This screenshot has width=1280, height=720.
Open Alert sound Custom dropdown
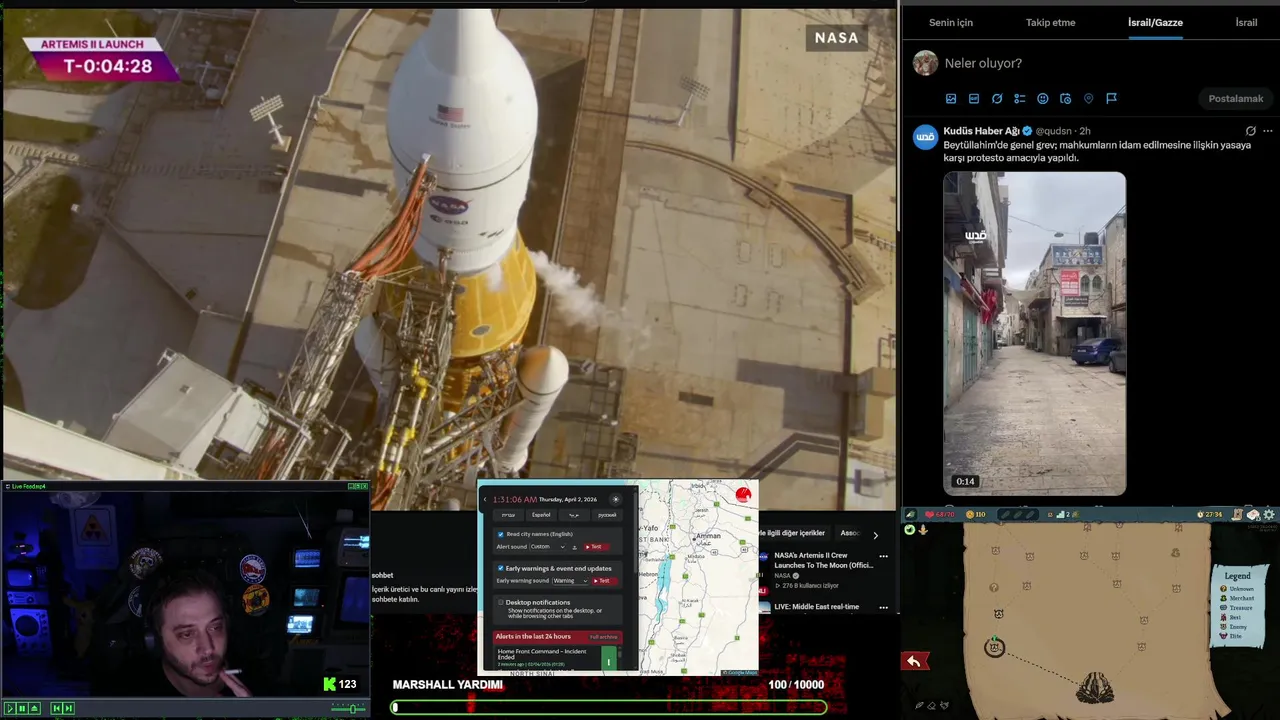[x=548, y=547]
